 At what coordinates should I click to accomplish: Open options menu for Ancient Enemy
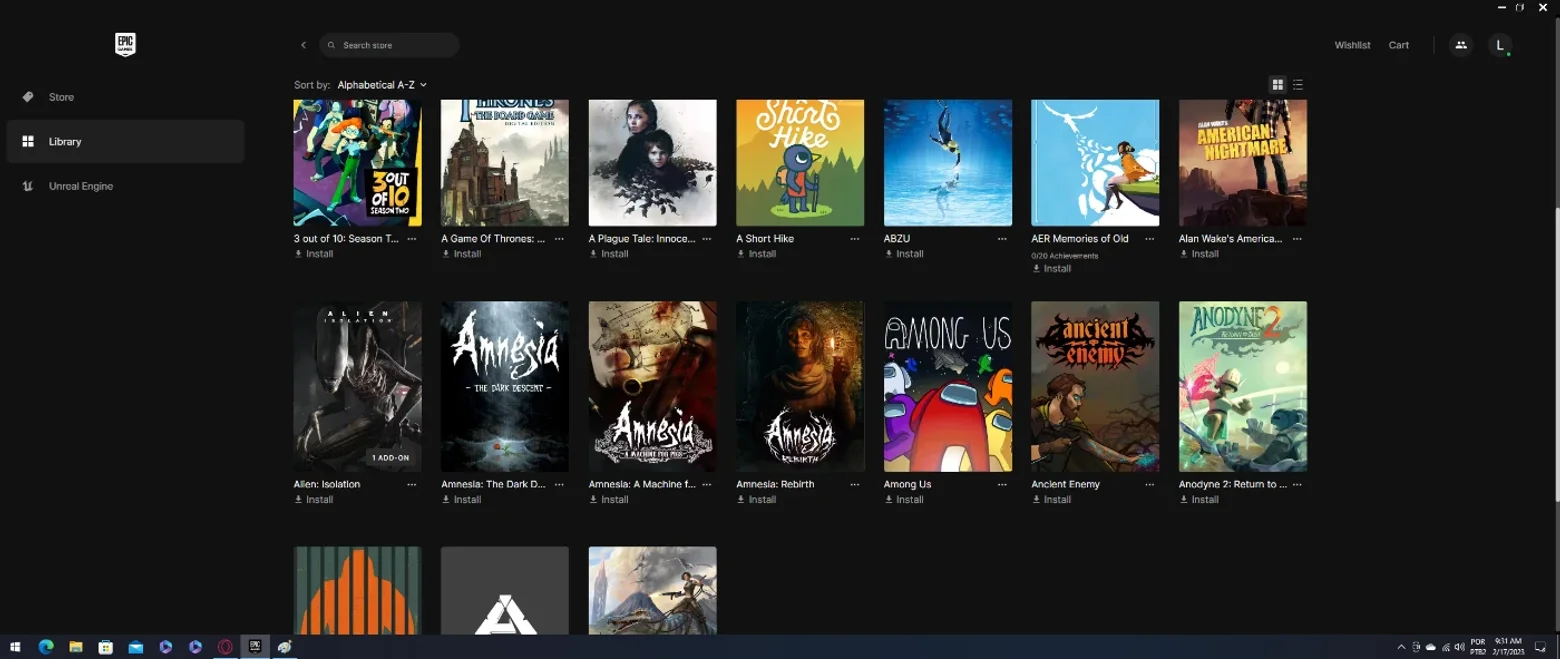(1150, 484)
